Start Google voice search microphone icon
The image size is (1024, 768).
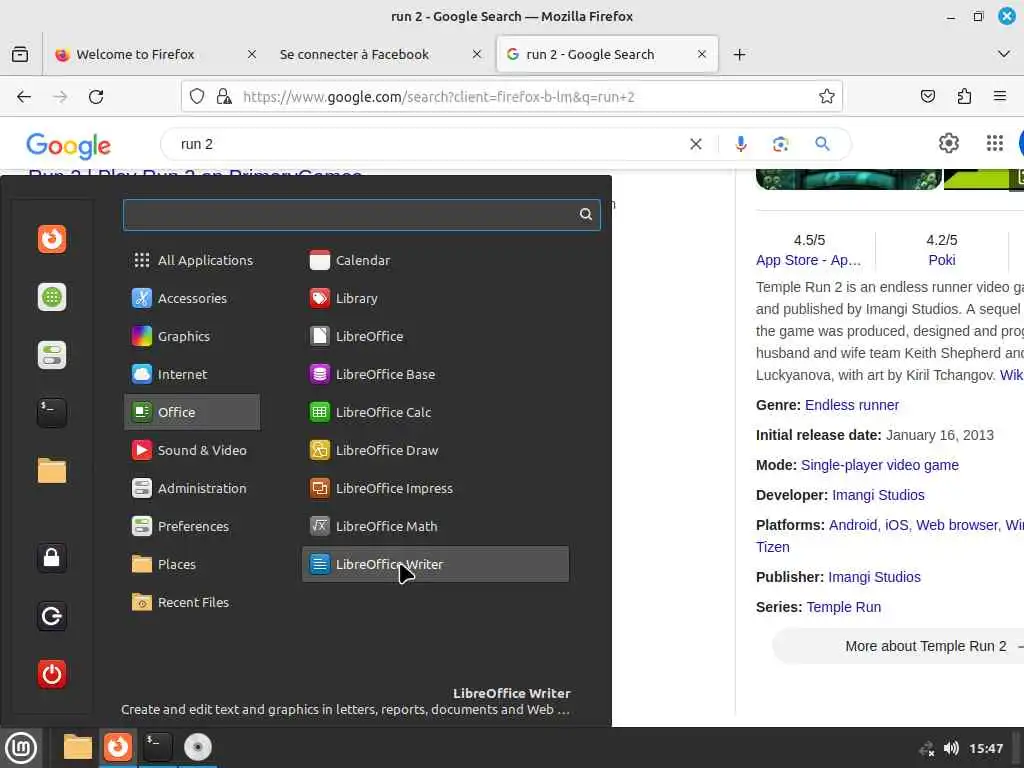click(x=741, y=144)
